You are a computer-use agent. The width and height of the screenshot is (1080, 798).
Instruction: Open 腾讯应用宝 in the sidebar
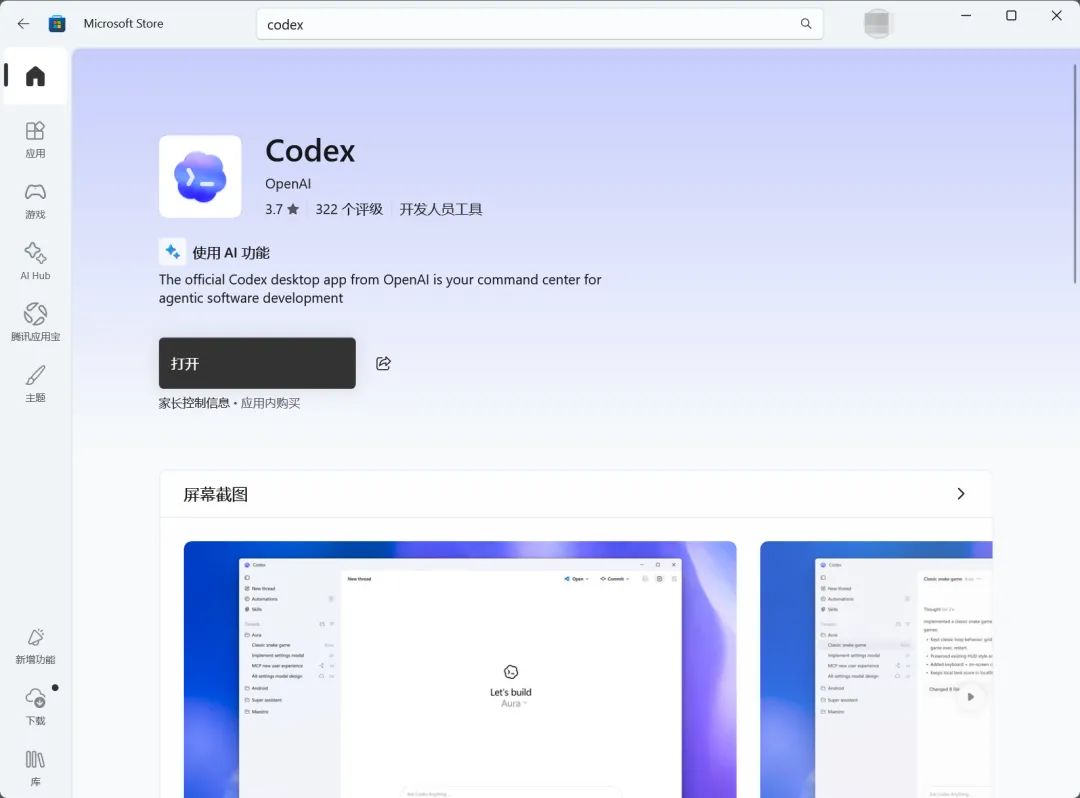[35, 322]
